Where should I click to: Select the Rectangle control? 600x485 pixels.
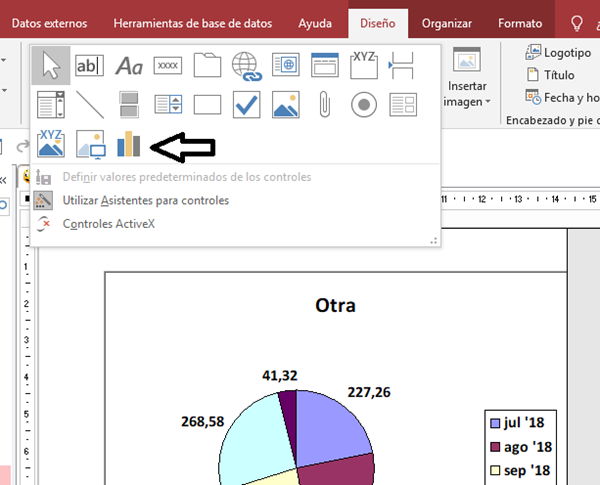207,104
